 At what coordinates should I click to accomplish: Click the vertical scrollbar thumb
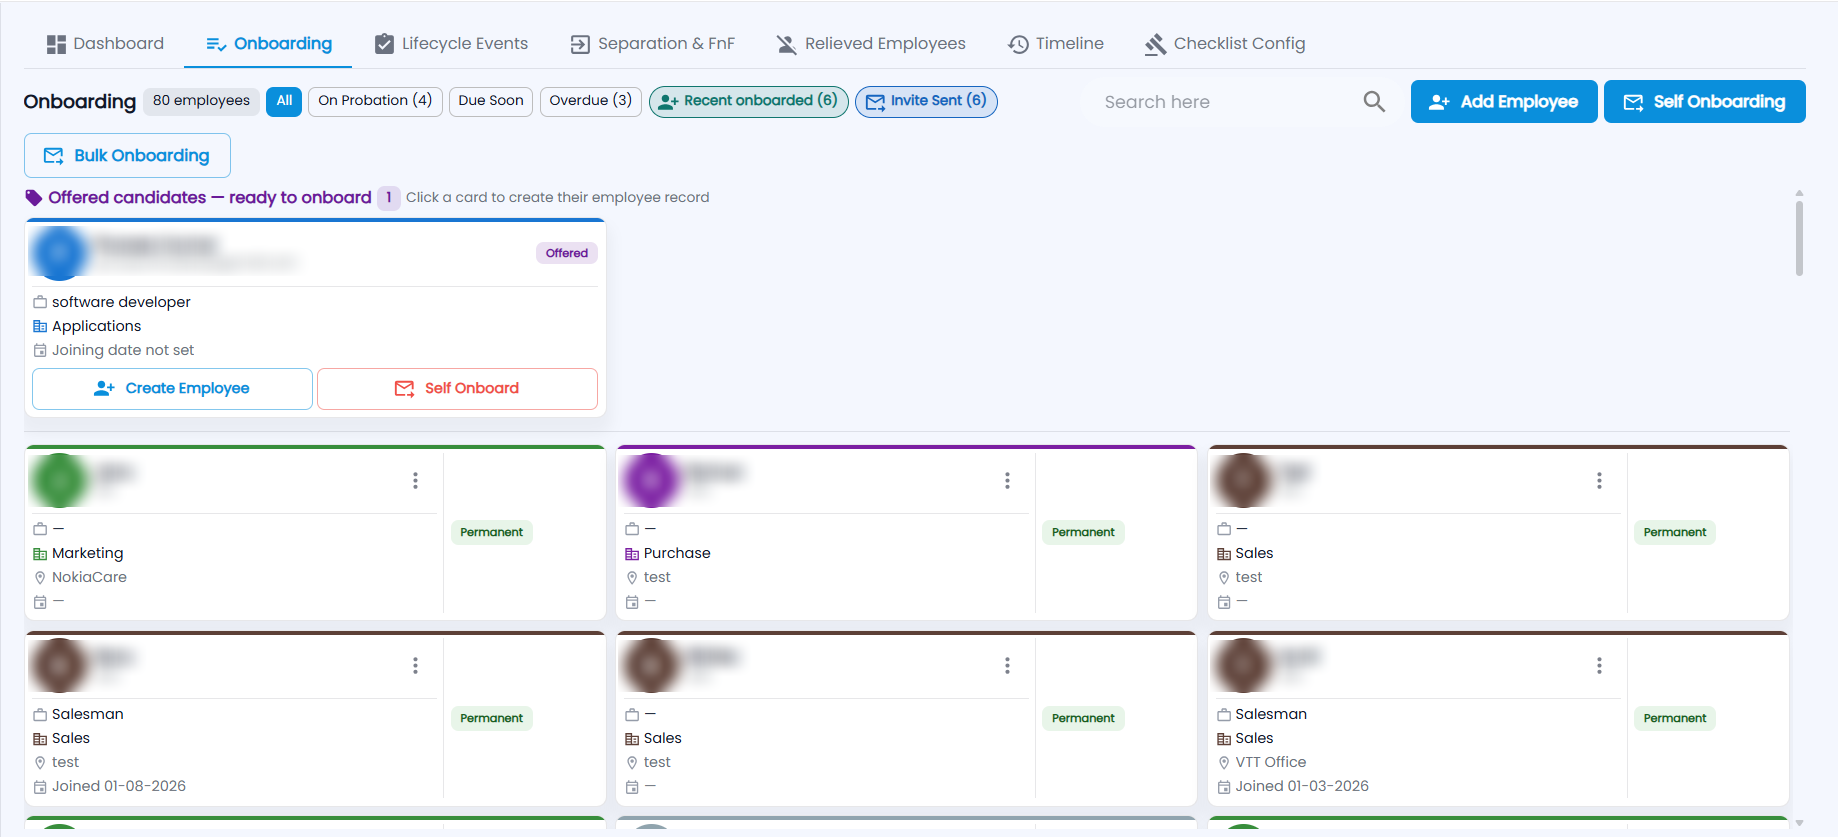(1799, 238)
